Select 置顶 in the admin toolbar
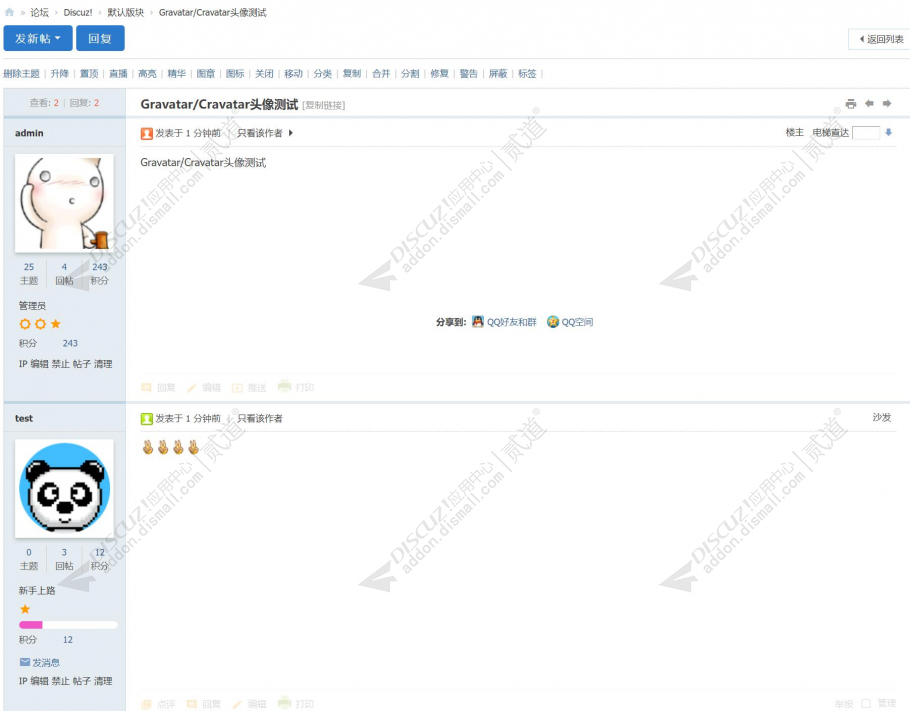The image size is (910, 711). (x=88, y=73)
